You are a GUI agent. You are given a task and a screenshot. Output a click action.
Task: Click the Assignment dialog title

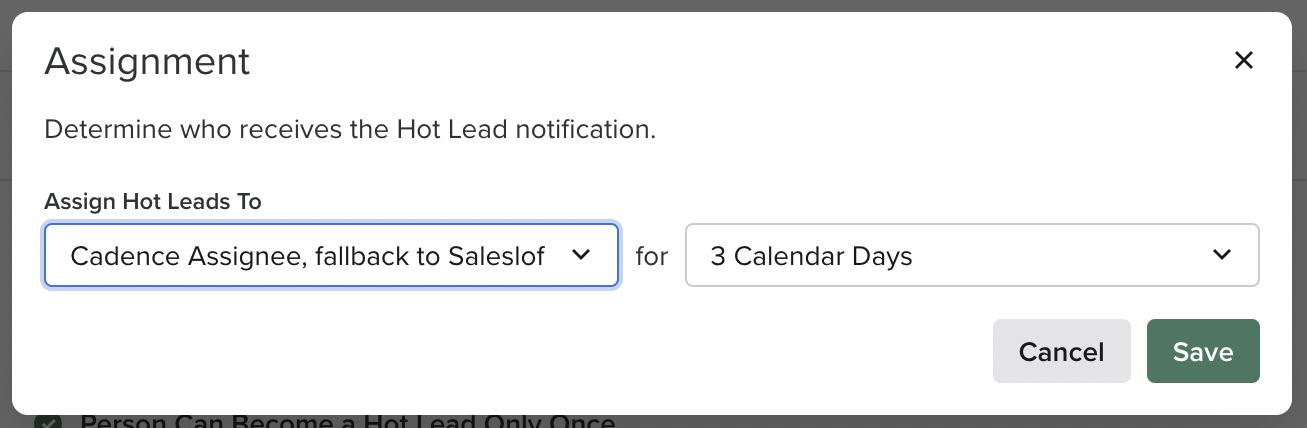(148, 62)
